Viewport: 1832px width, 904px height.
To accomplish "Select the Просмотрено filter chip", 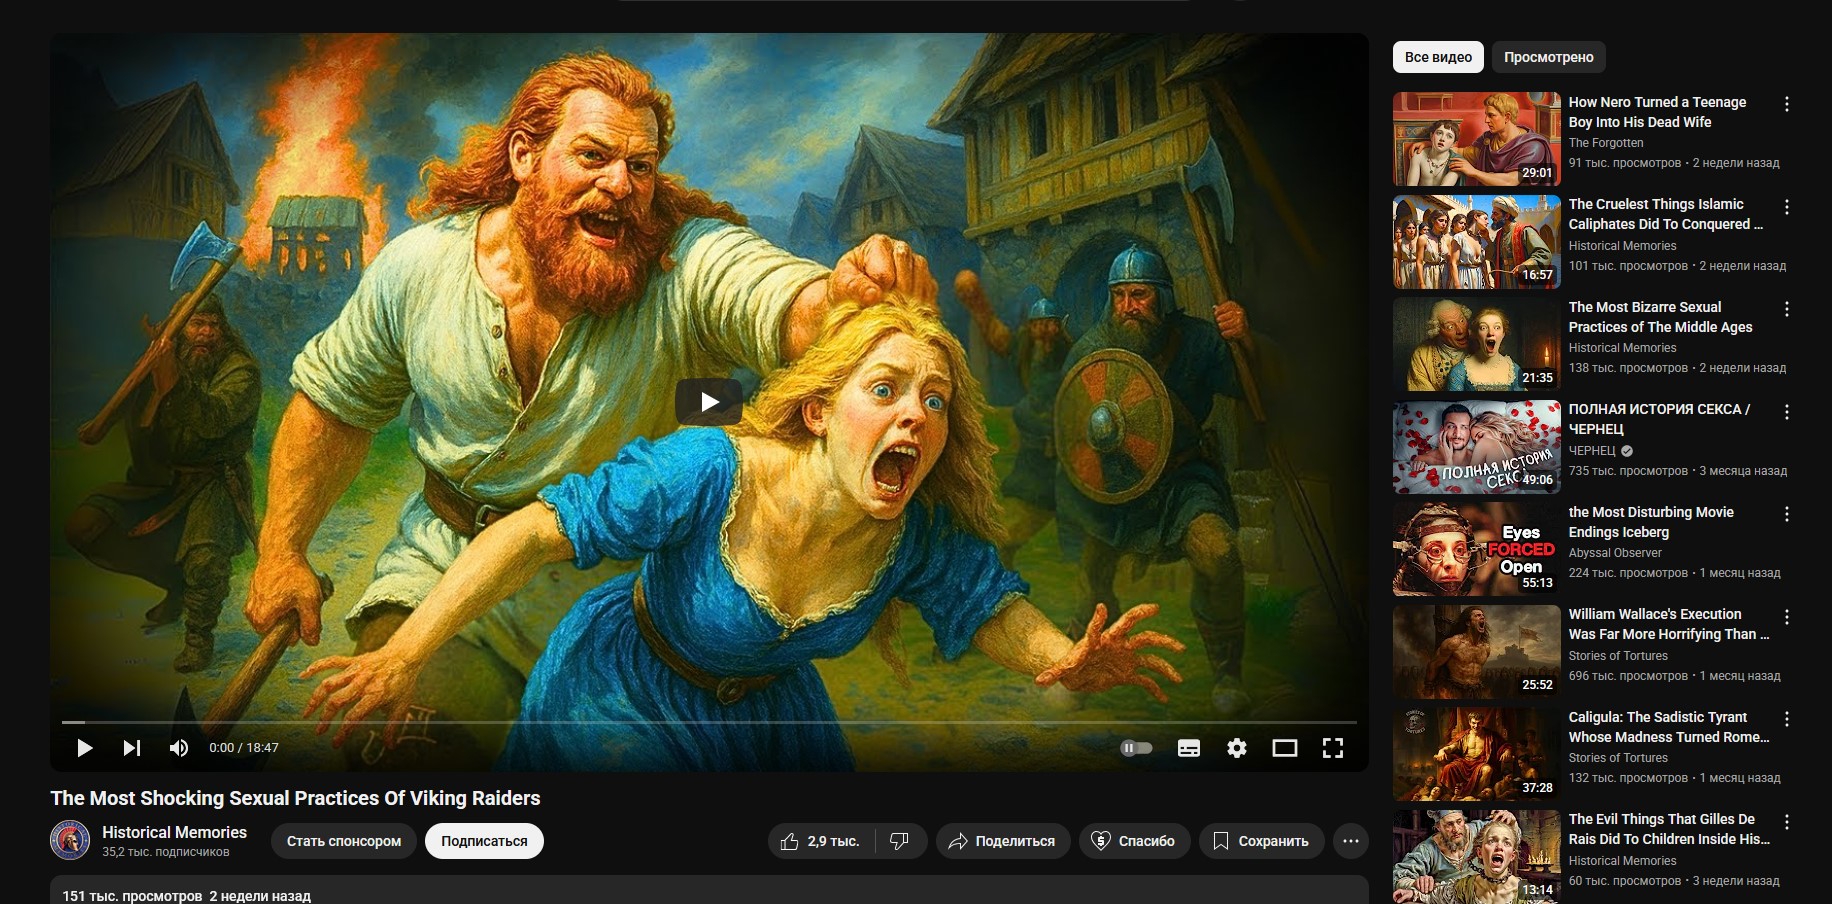I will [x=1549, y=57].
